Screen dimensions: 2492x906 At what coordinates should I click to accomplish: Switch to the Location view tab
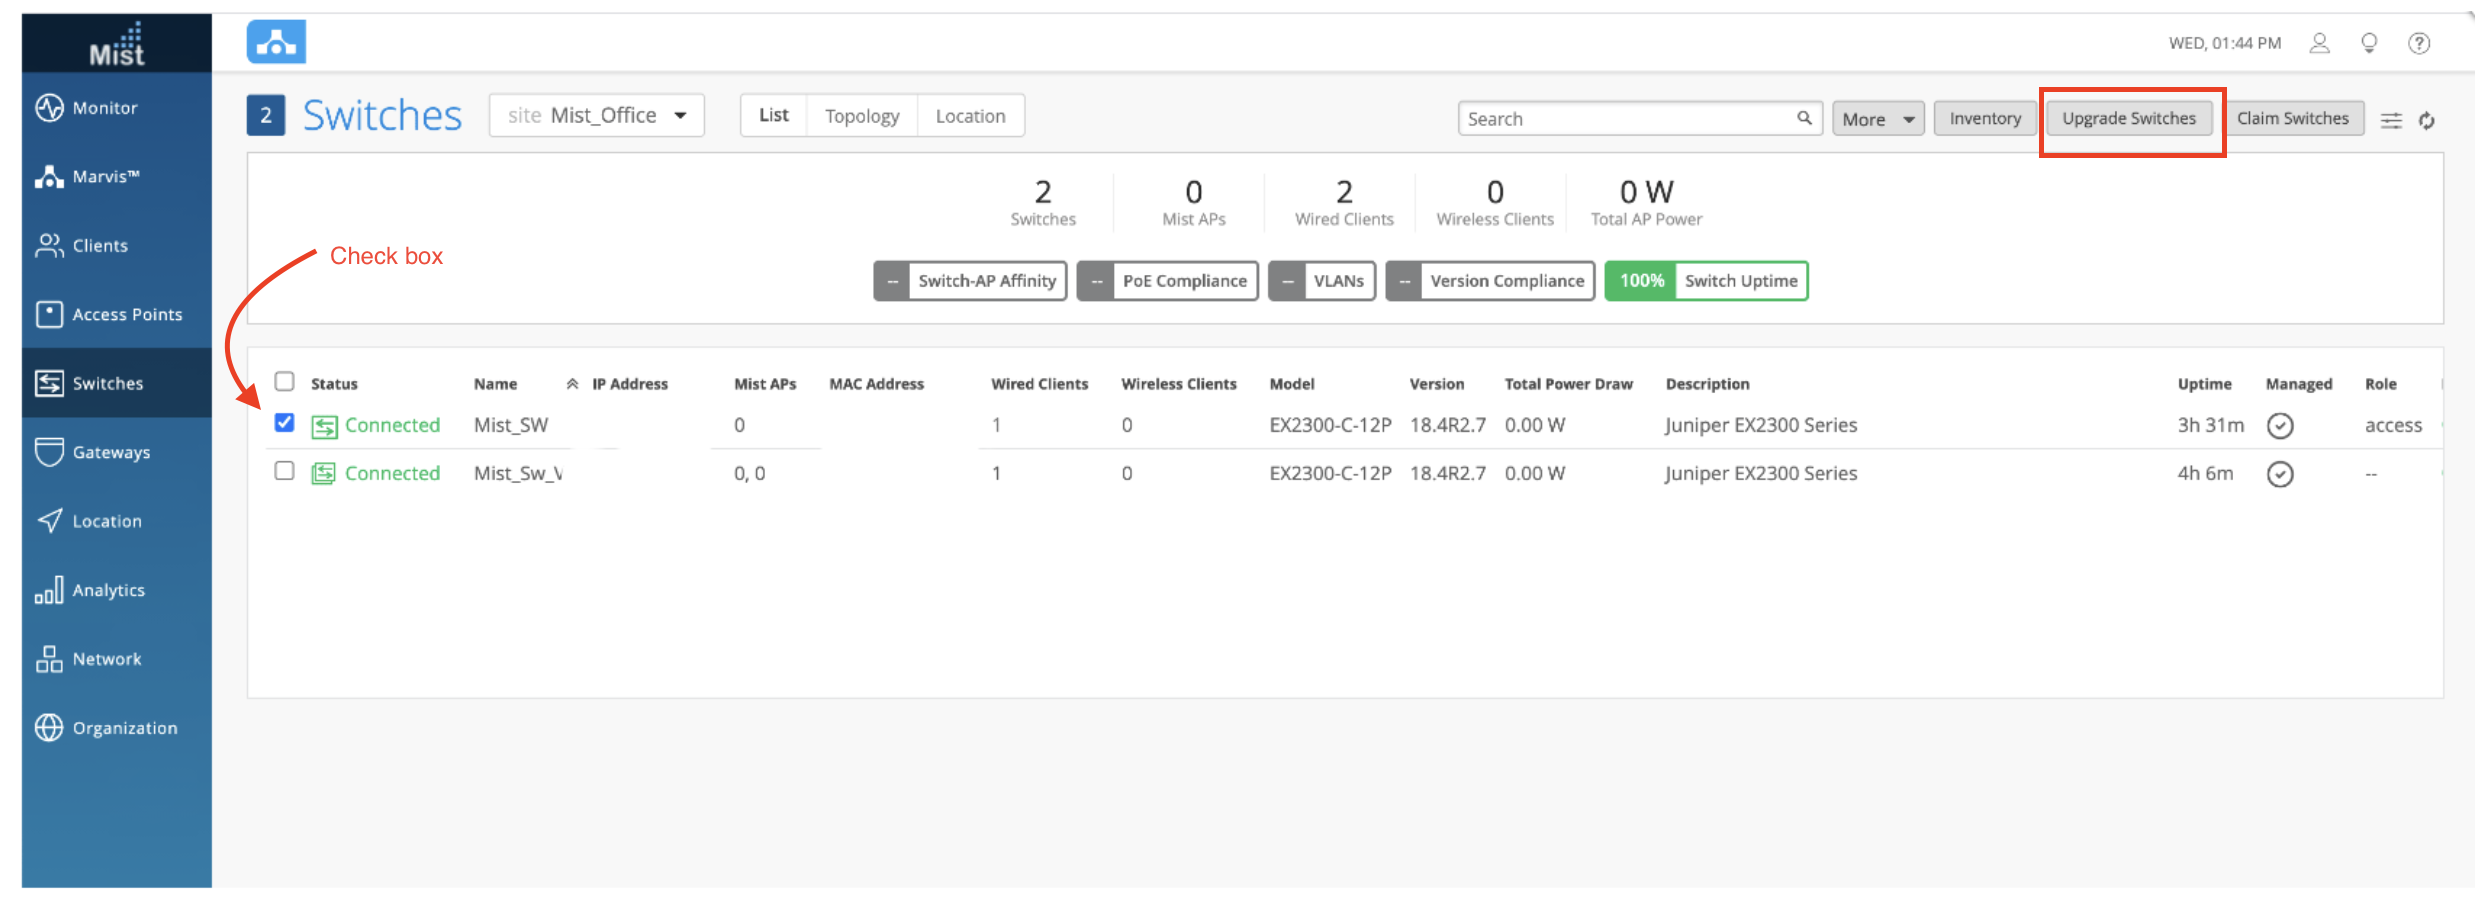(x=970, y=116)
